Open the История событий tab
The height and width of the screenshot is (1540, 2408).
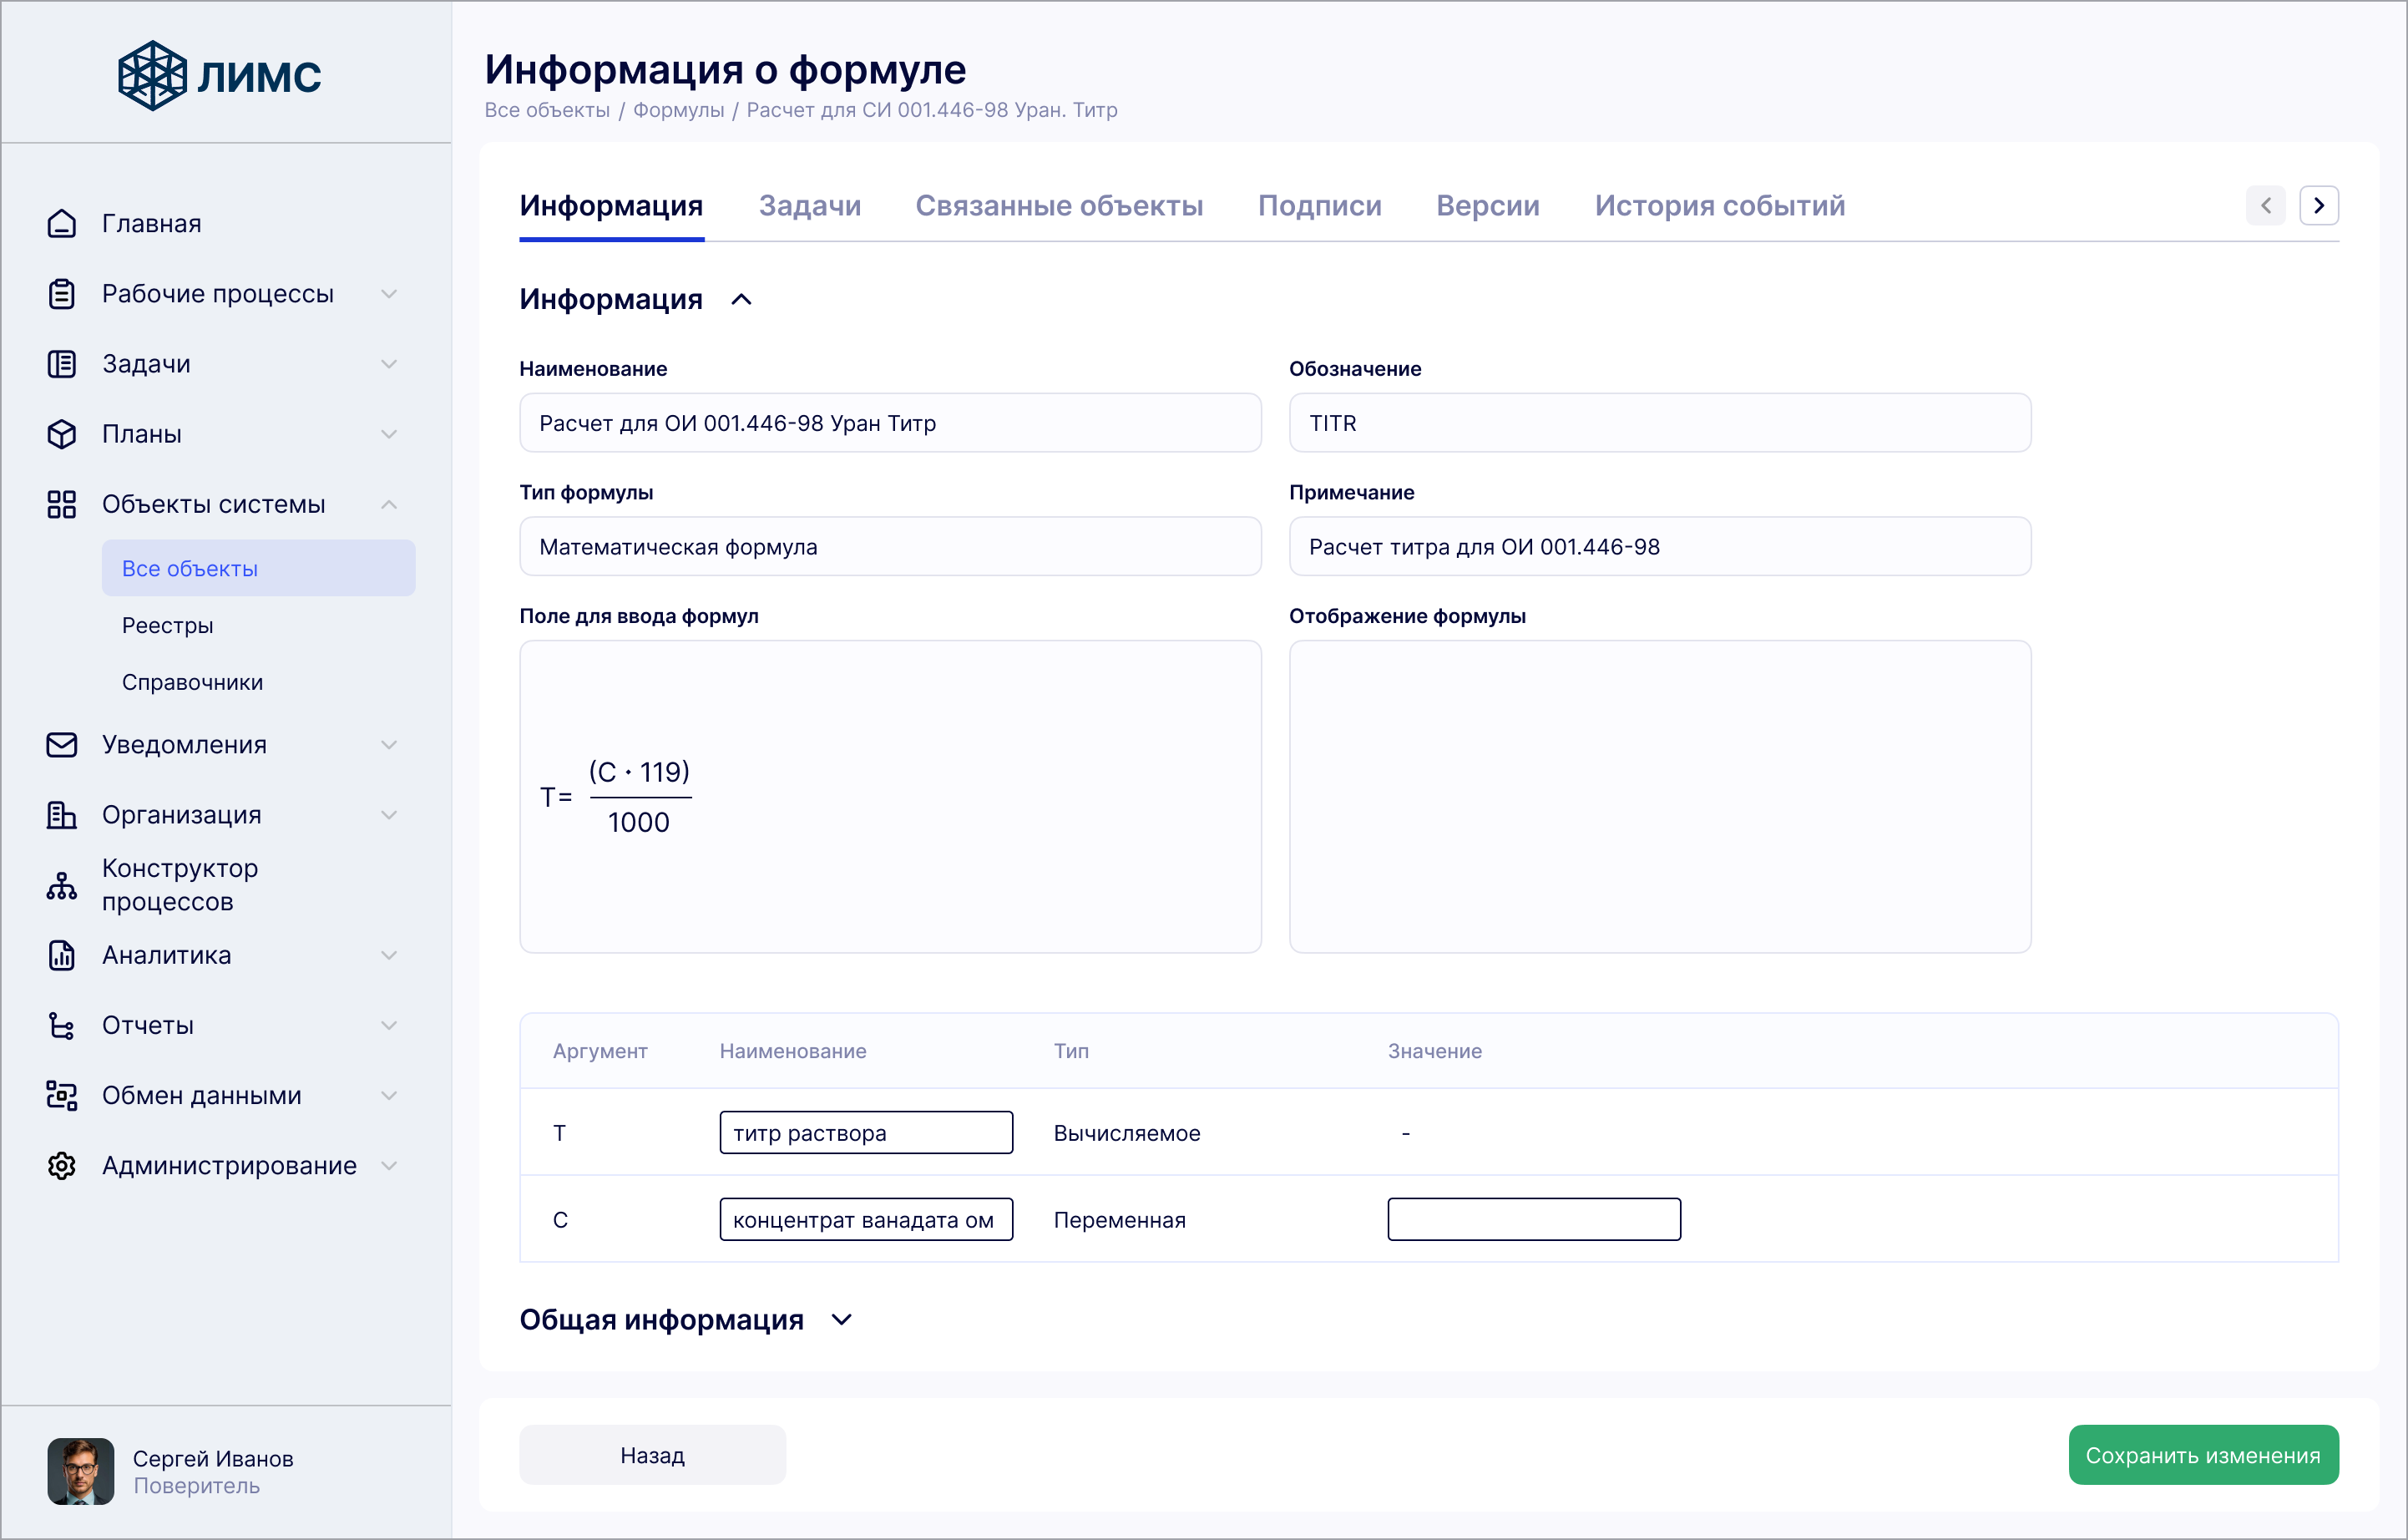coord(1719,205)
